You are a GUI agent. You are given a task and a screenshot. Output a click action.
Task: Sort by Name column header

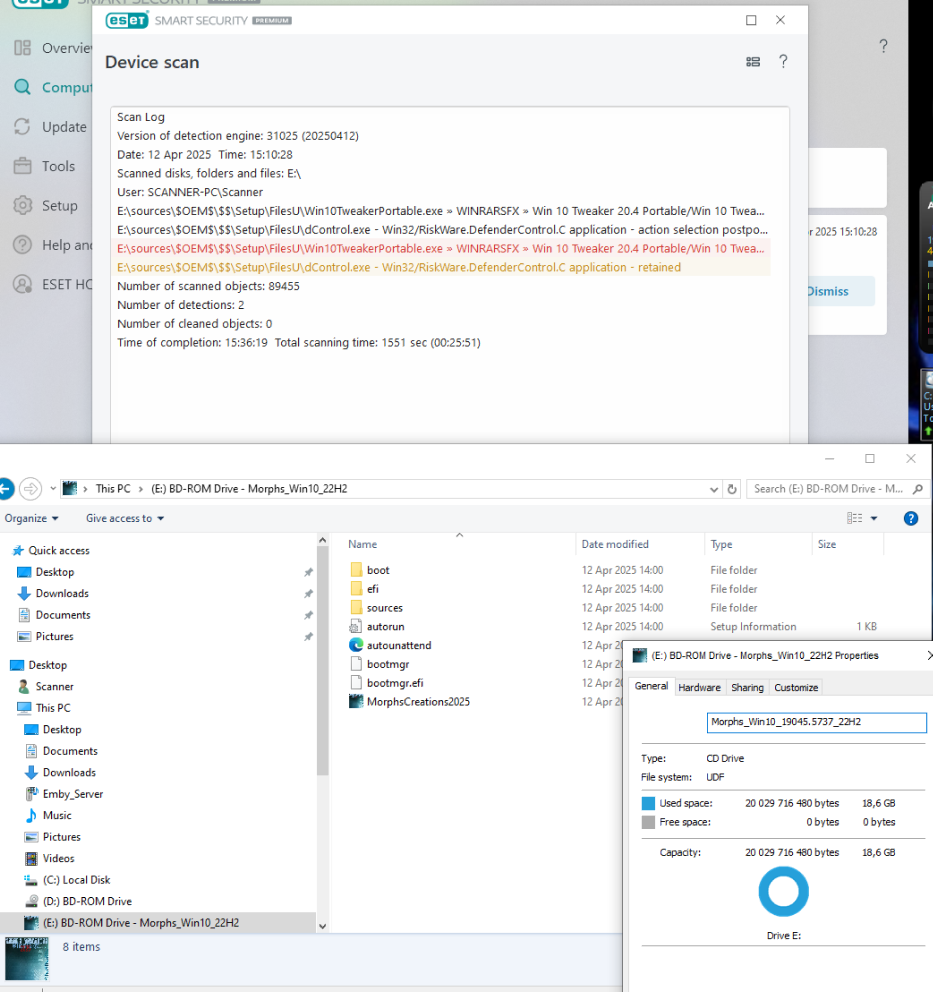pos(362,544)
